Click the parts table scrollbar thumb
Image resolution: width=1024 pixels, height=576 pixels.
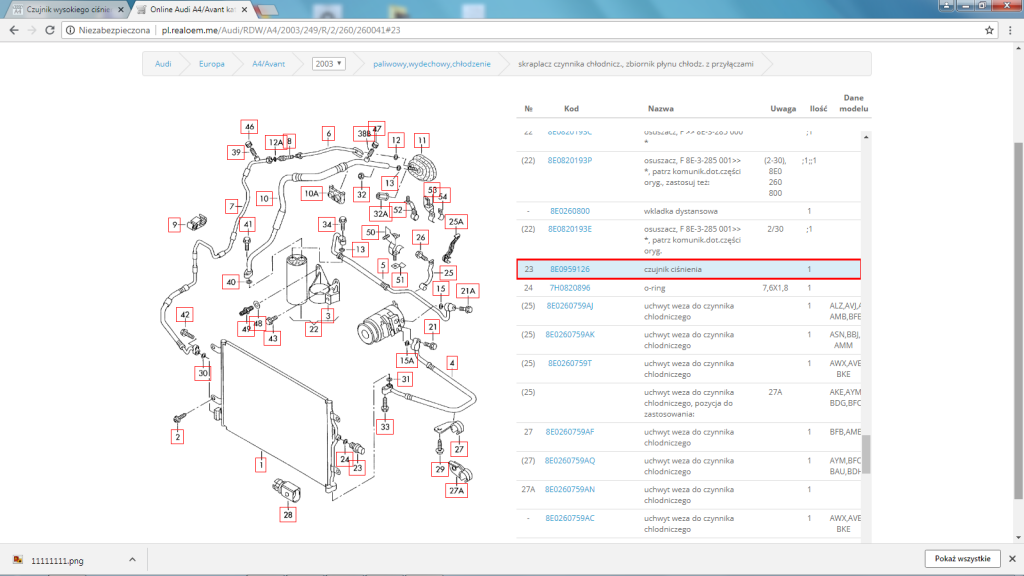(x=866, y=454)
